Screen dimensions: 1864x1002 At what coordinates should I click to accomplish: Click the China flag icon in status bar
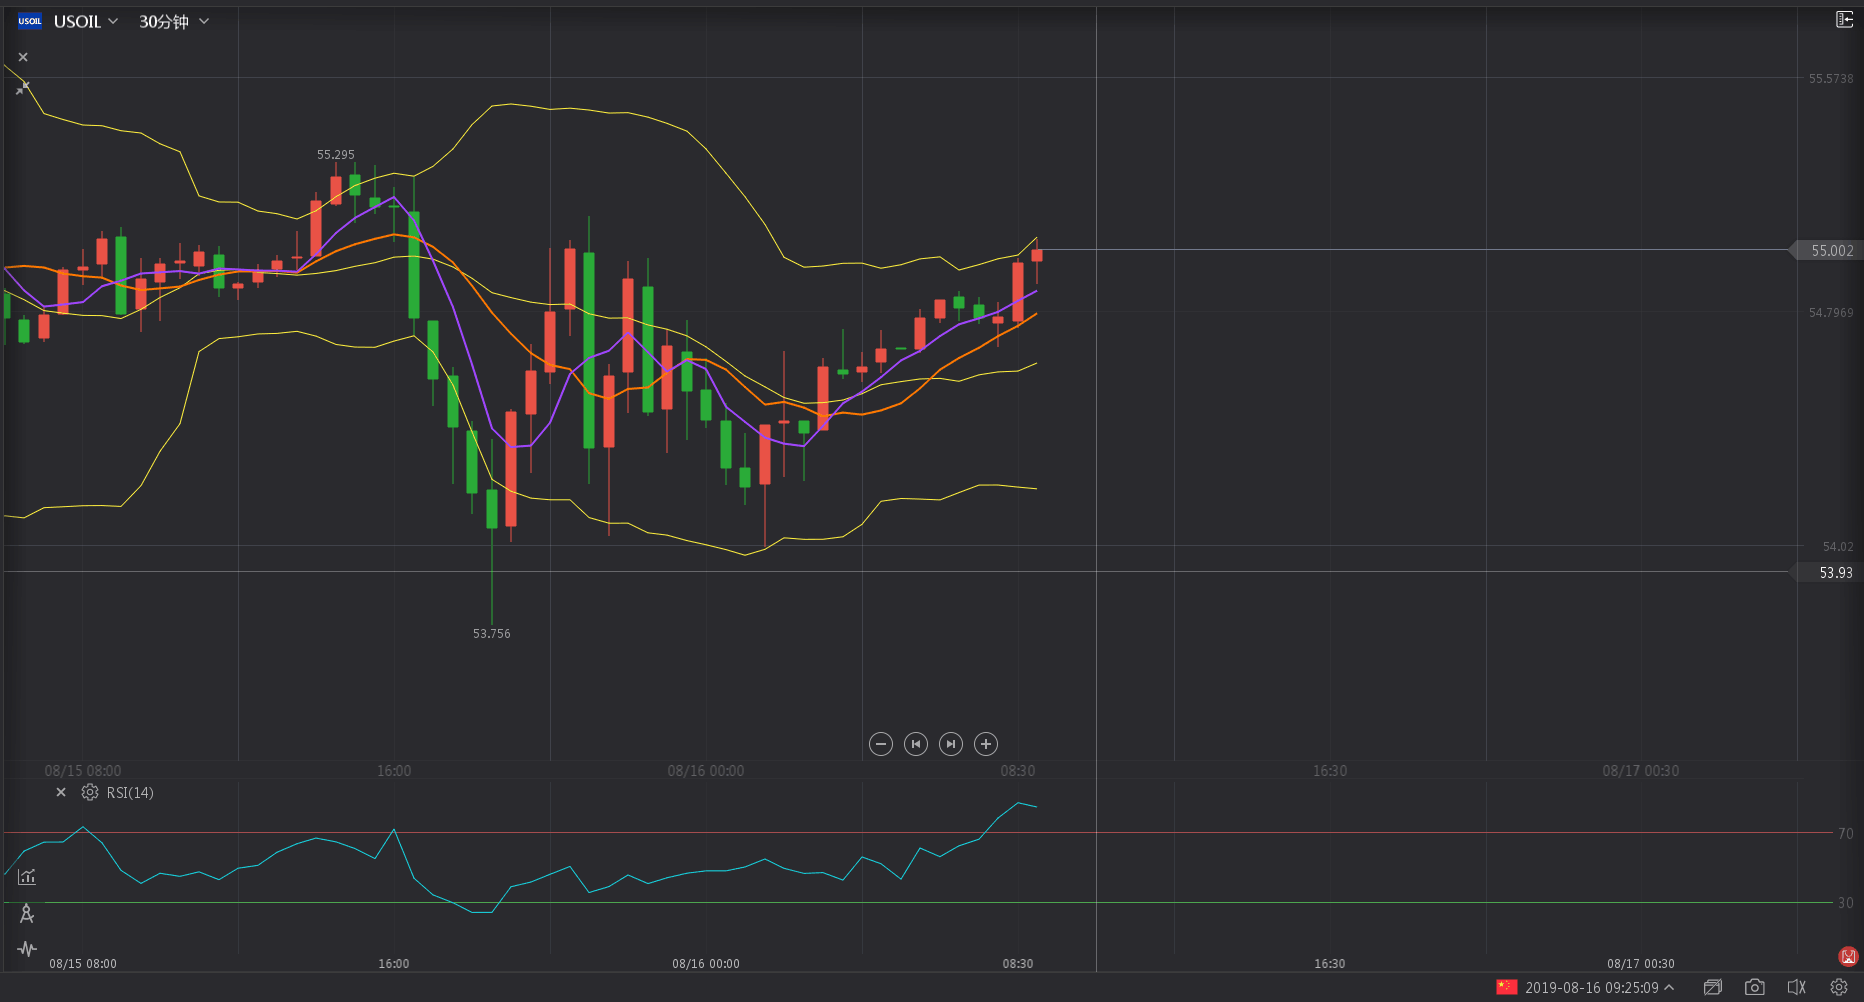pos(1507,987)
